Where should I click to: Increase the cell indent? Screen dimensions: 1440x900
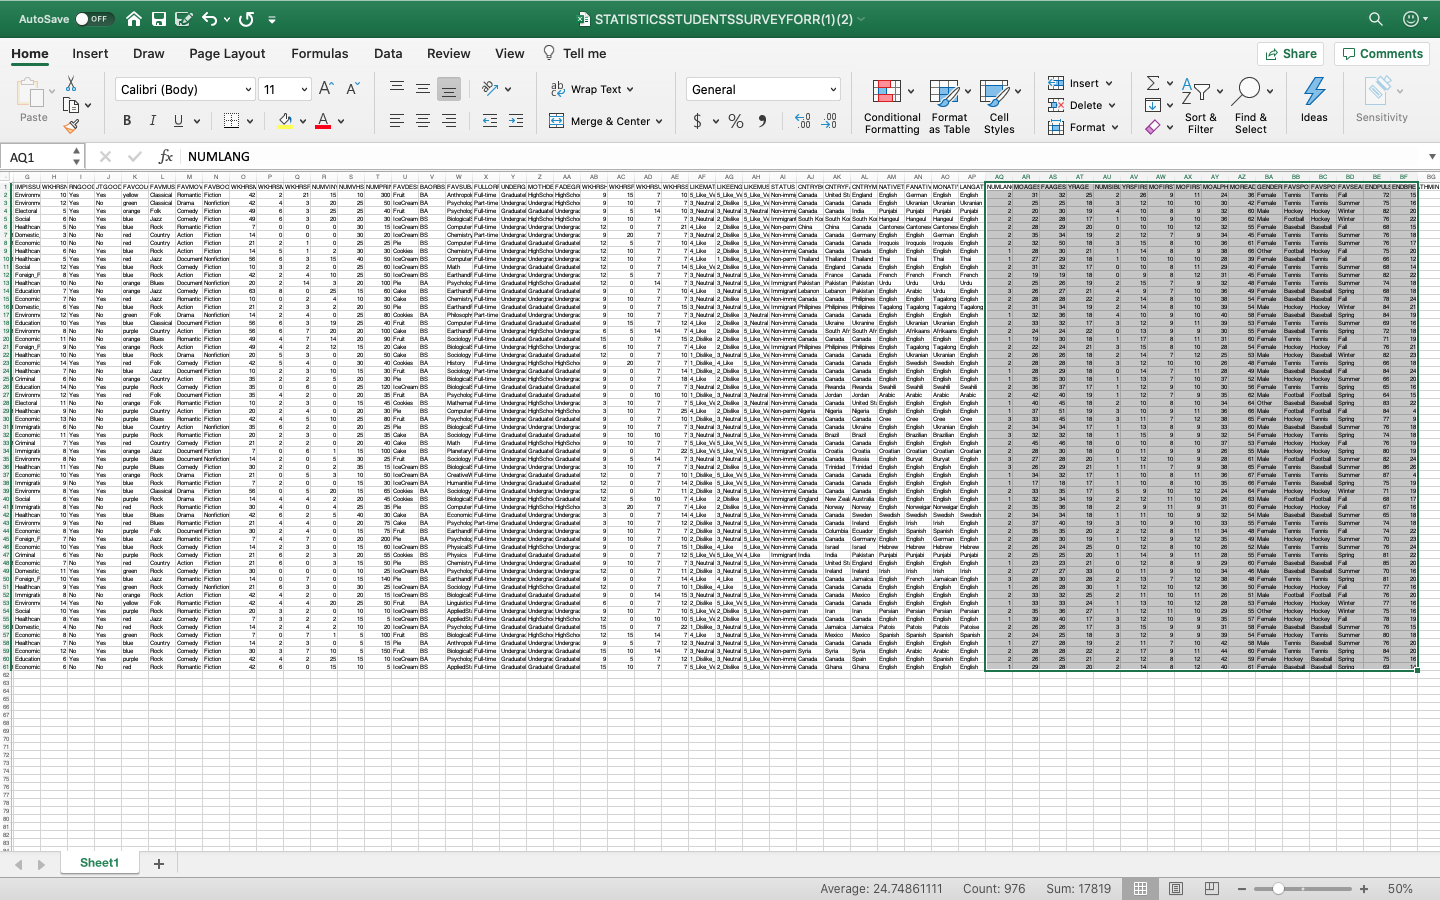click(x=516, y=121)
